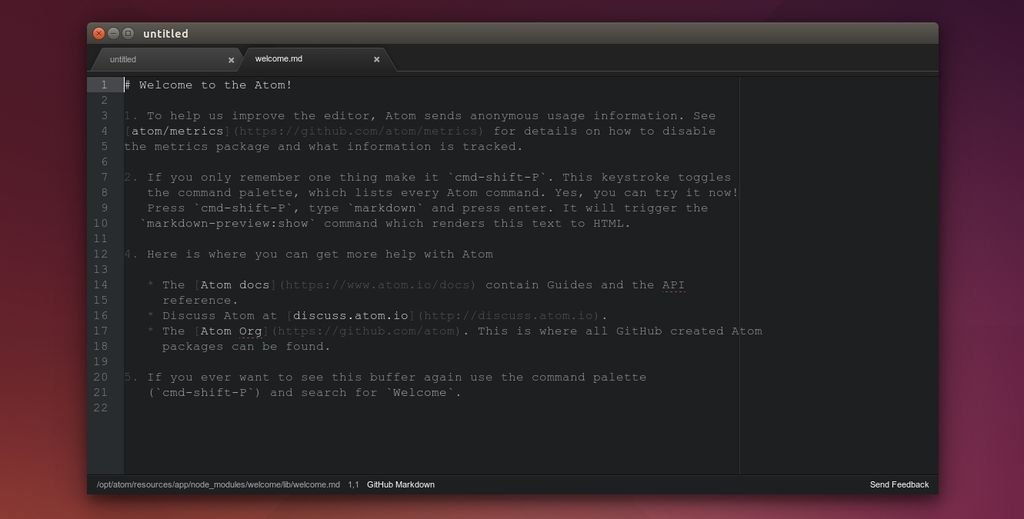The height and width of the screenshot is (519, 1024).
Task: Close the untitled tab
Action: [231, 60]
